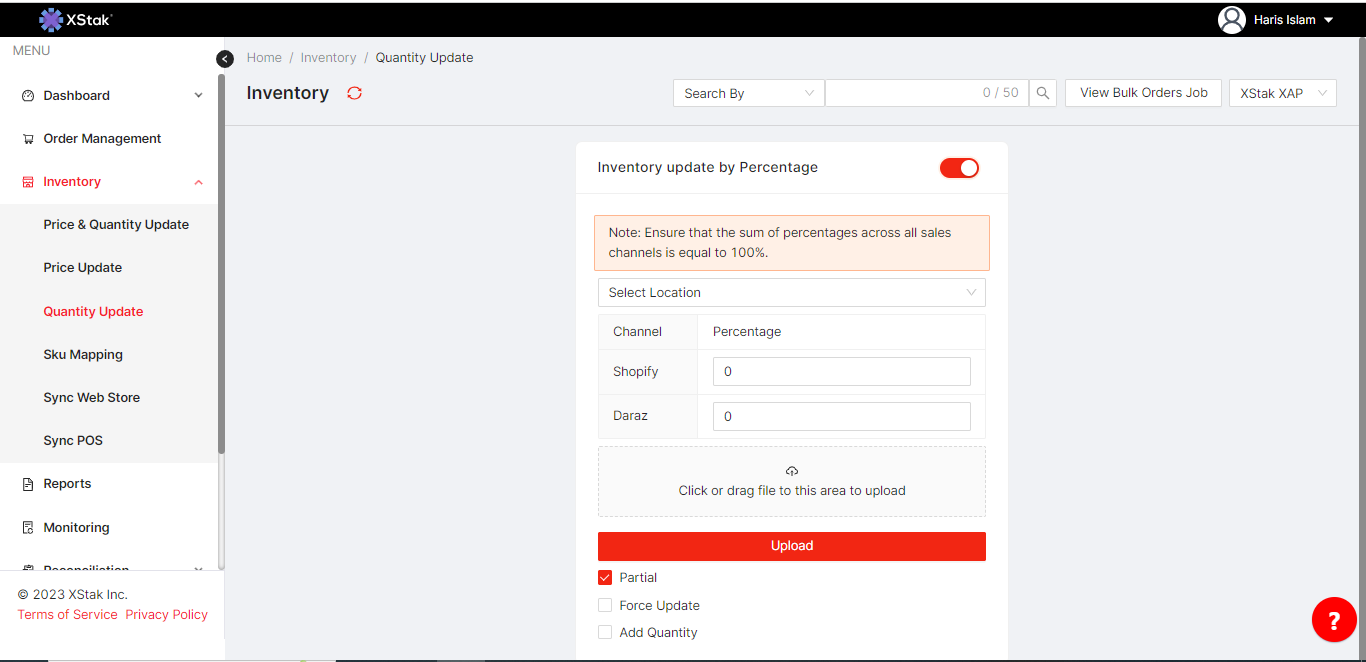
Task: Open the red help question mark button
Action: pos(1333,620)
